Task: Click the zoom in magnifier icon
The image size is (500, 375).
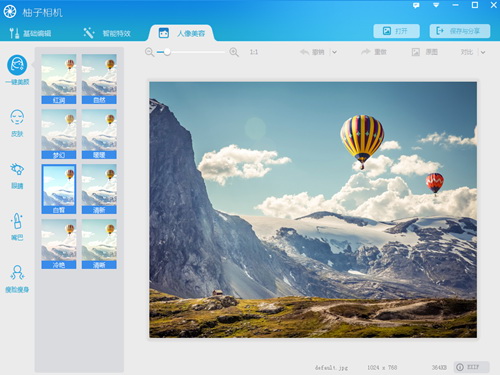Action: coord(234,52)
